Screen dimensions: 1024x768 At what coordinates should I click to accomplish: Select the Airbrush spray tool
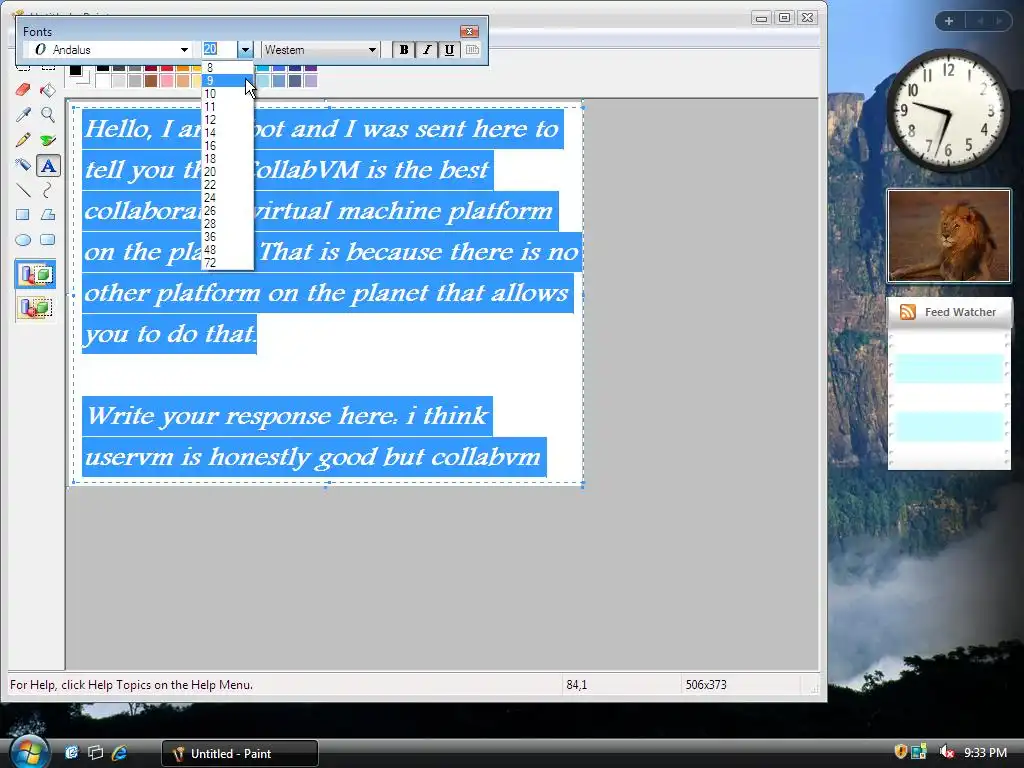pyautogui.click(x=23, y=165)
